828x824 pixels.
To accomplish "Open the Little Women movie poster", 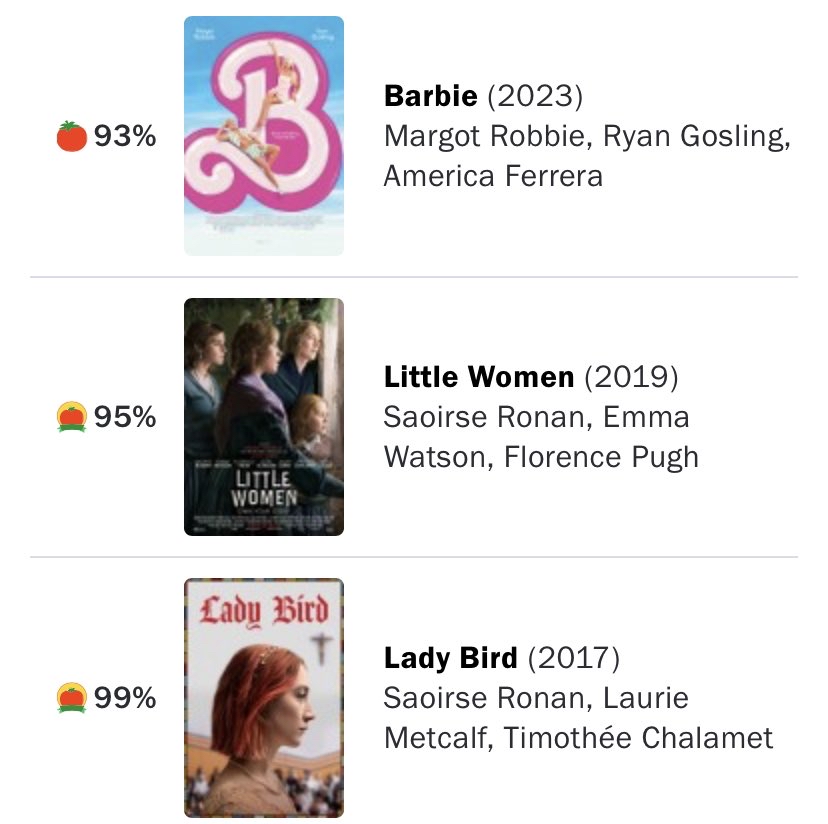I will click(264, 416).
